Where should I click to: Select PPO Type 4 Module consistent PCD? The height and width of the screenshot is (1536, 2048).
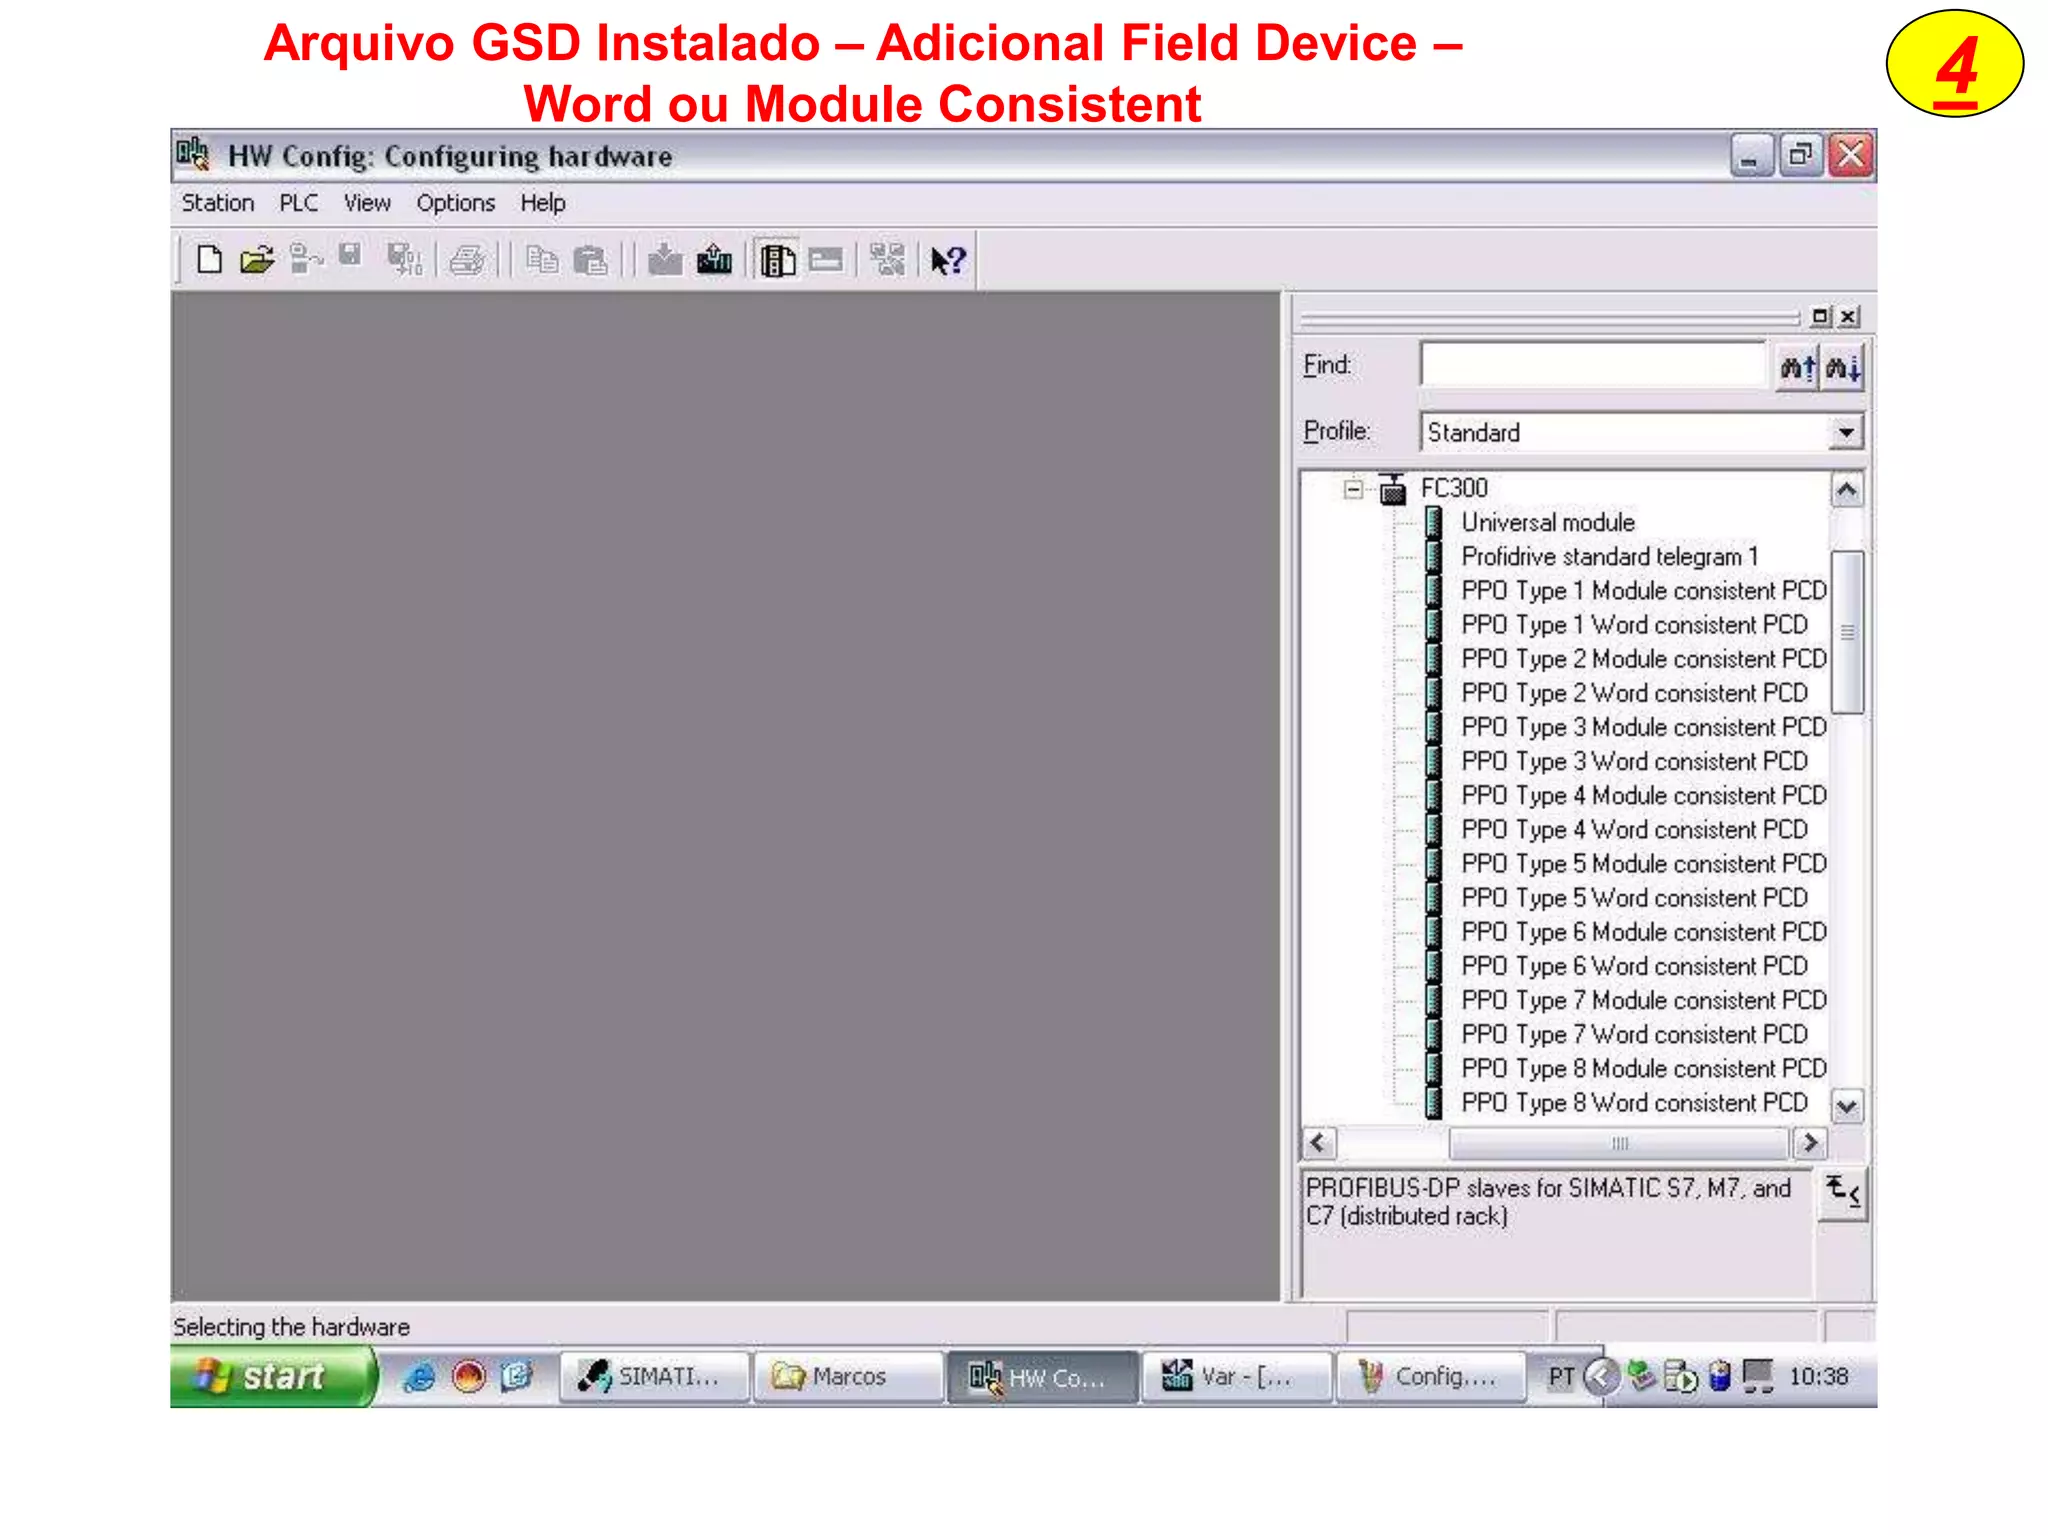(1643, 795)
